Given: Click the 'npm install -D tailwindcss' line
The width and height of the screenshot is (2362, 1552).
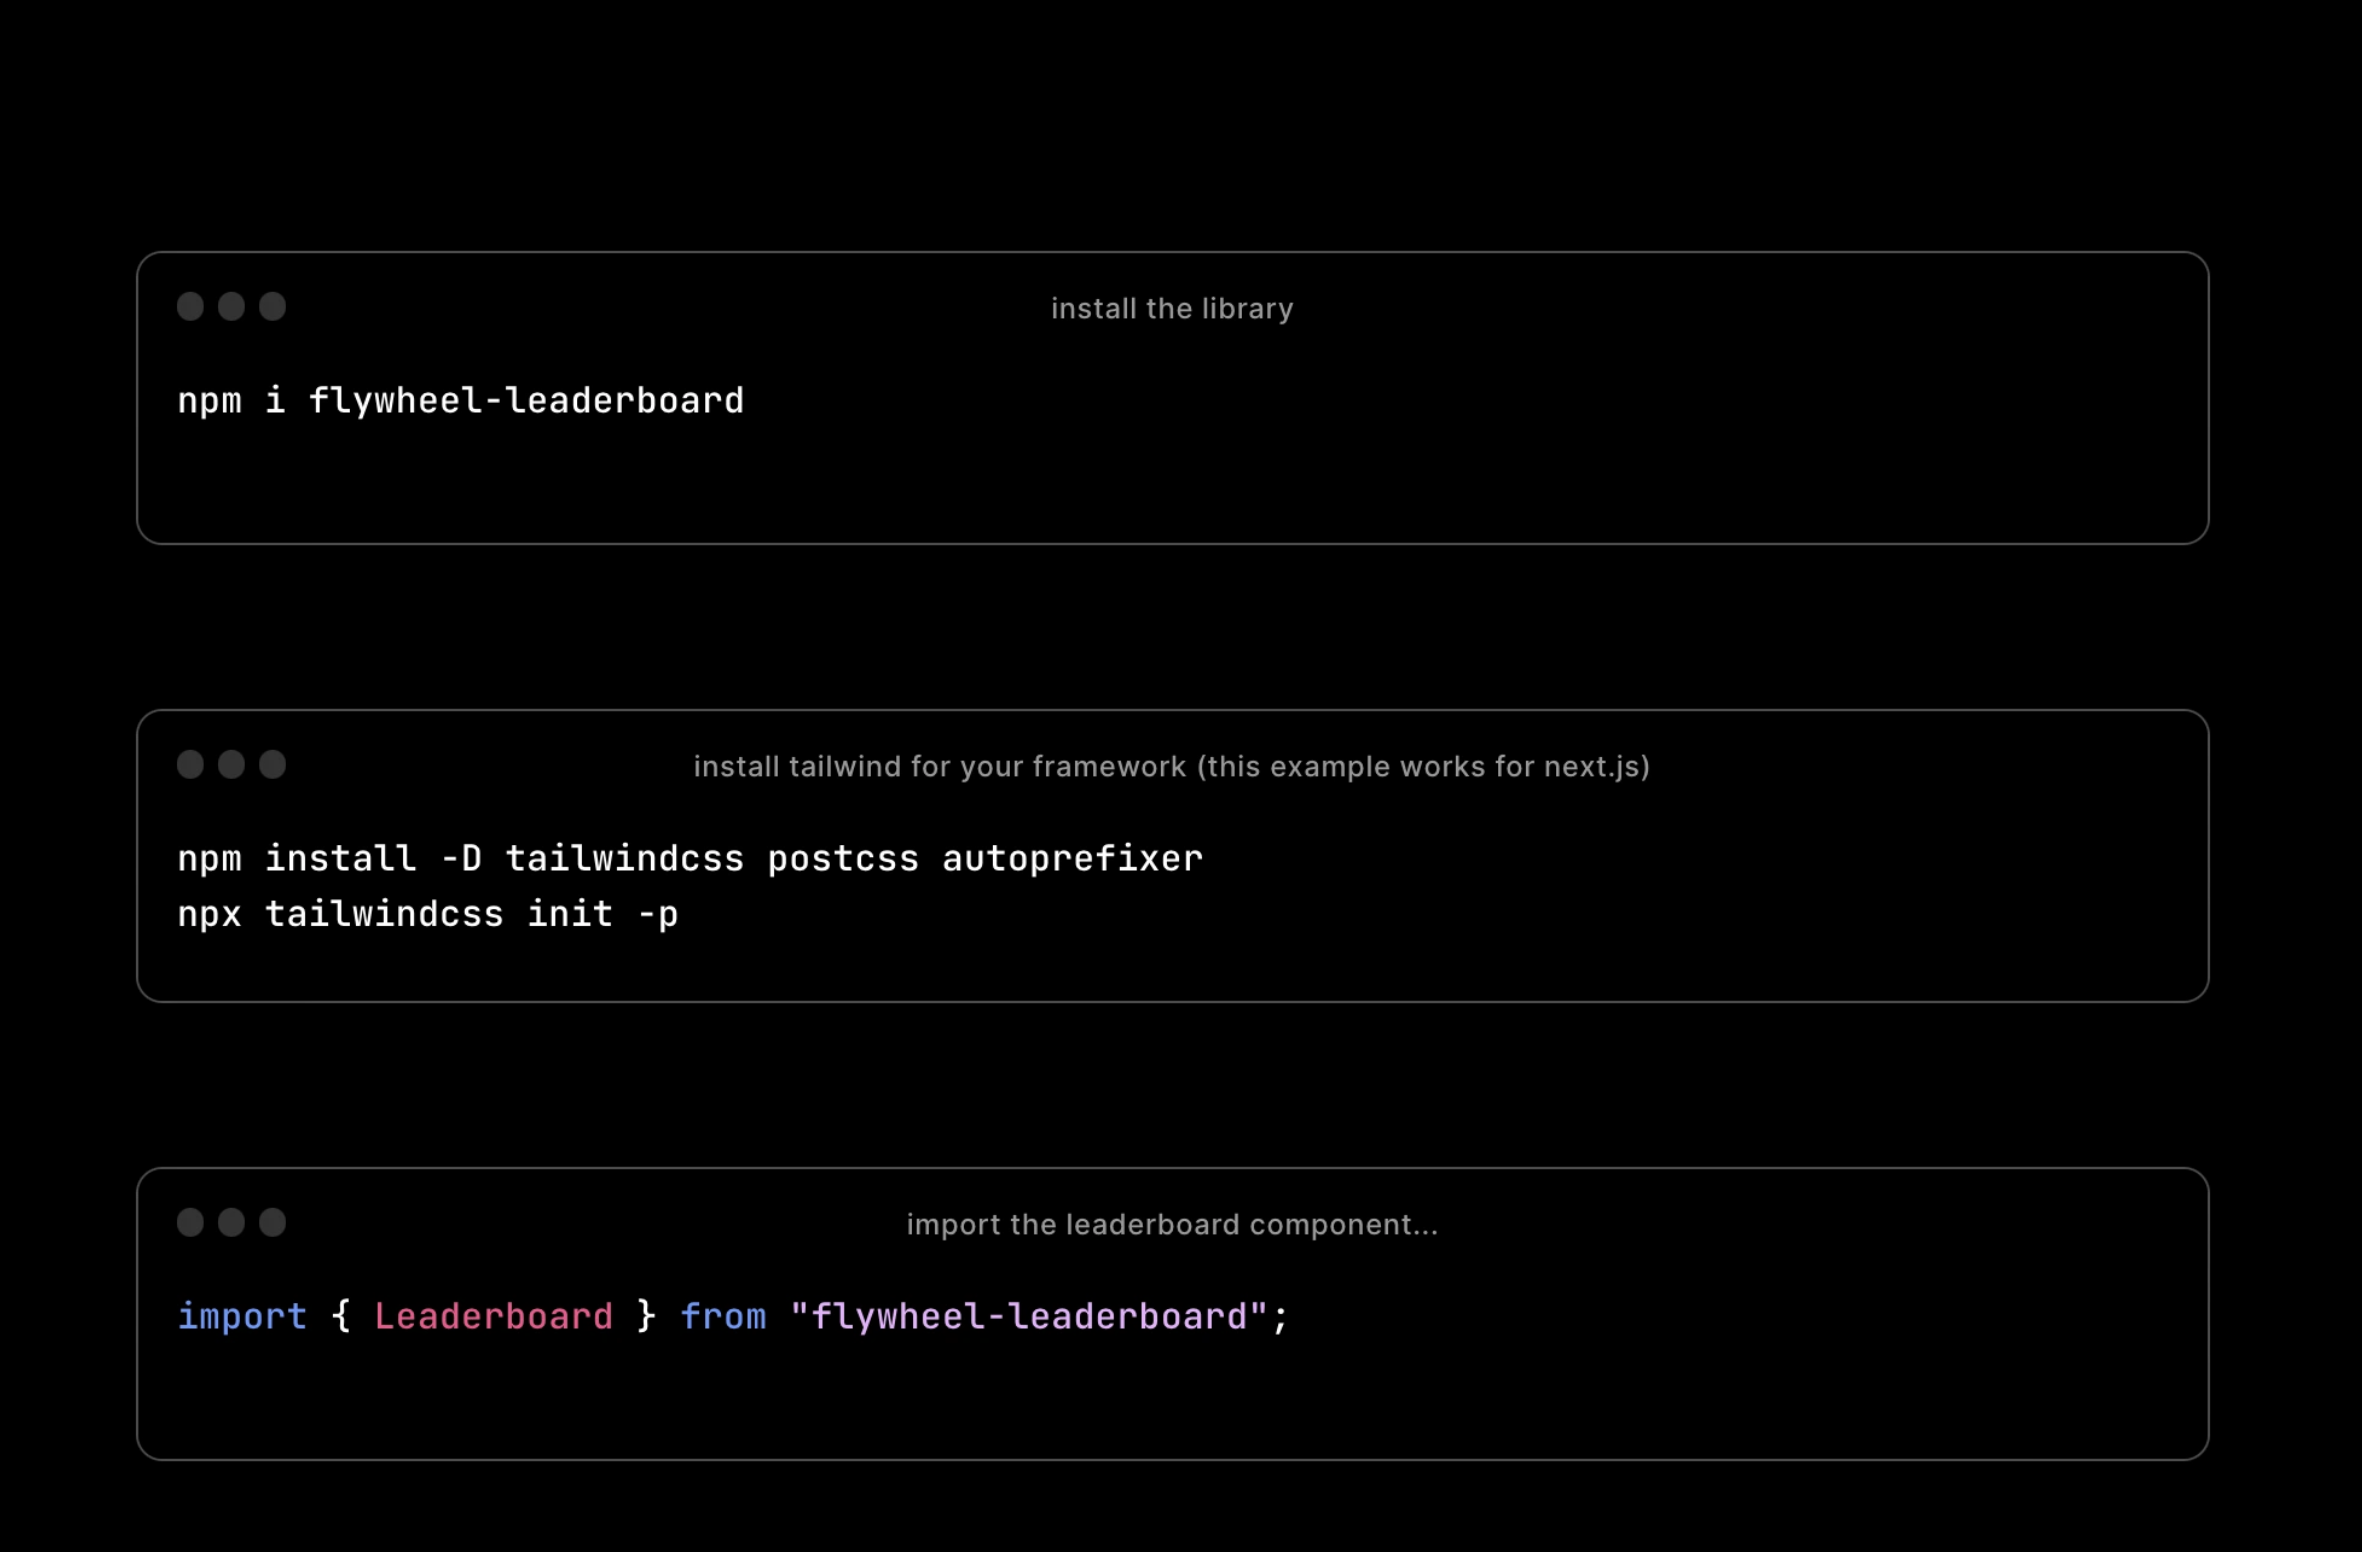Looking at the screenshot, I should coord(690,859).
